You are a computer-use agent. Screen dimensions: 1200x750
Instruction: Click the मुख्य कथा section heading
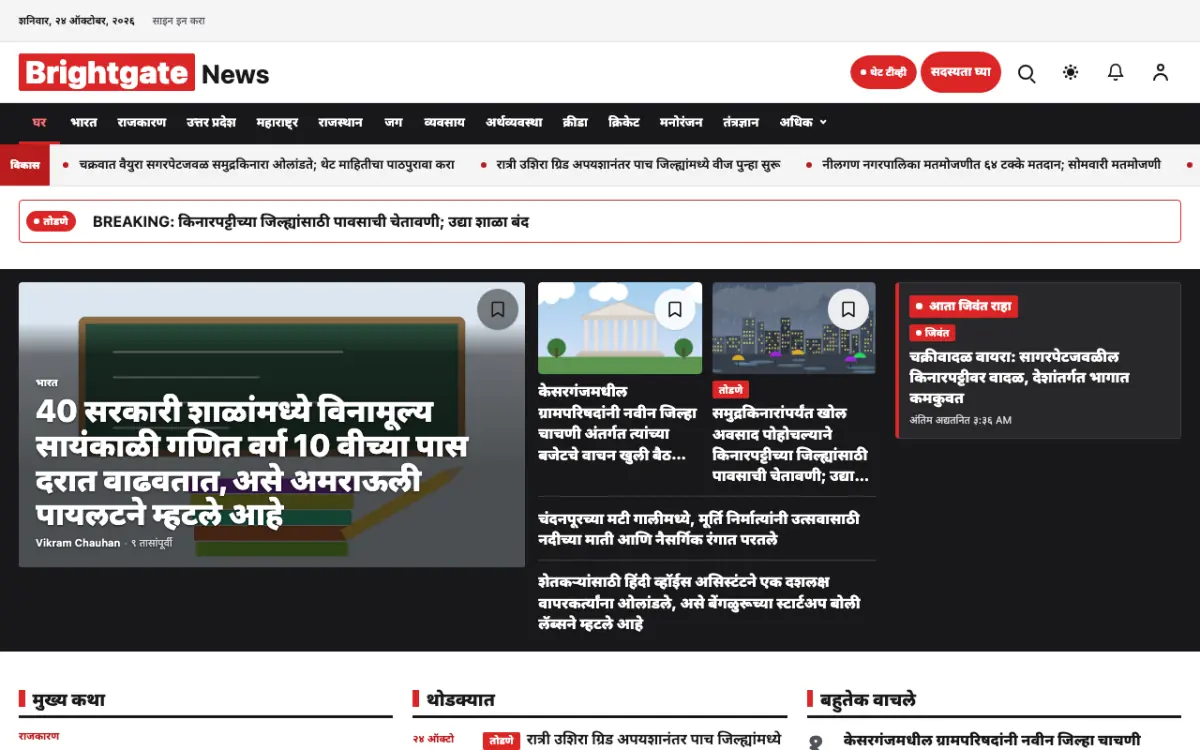[68, 699]
